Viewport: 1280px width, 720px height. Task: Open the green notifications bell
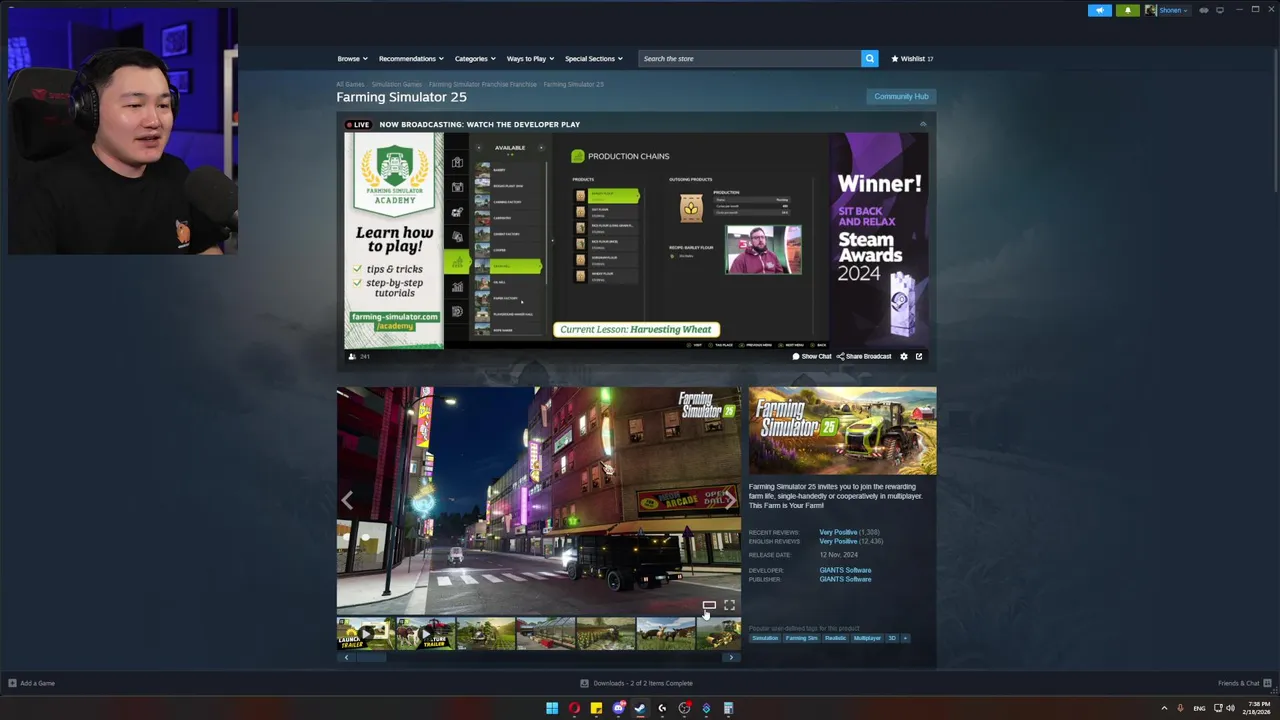point(1127,10)
